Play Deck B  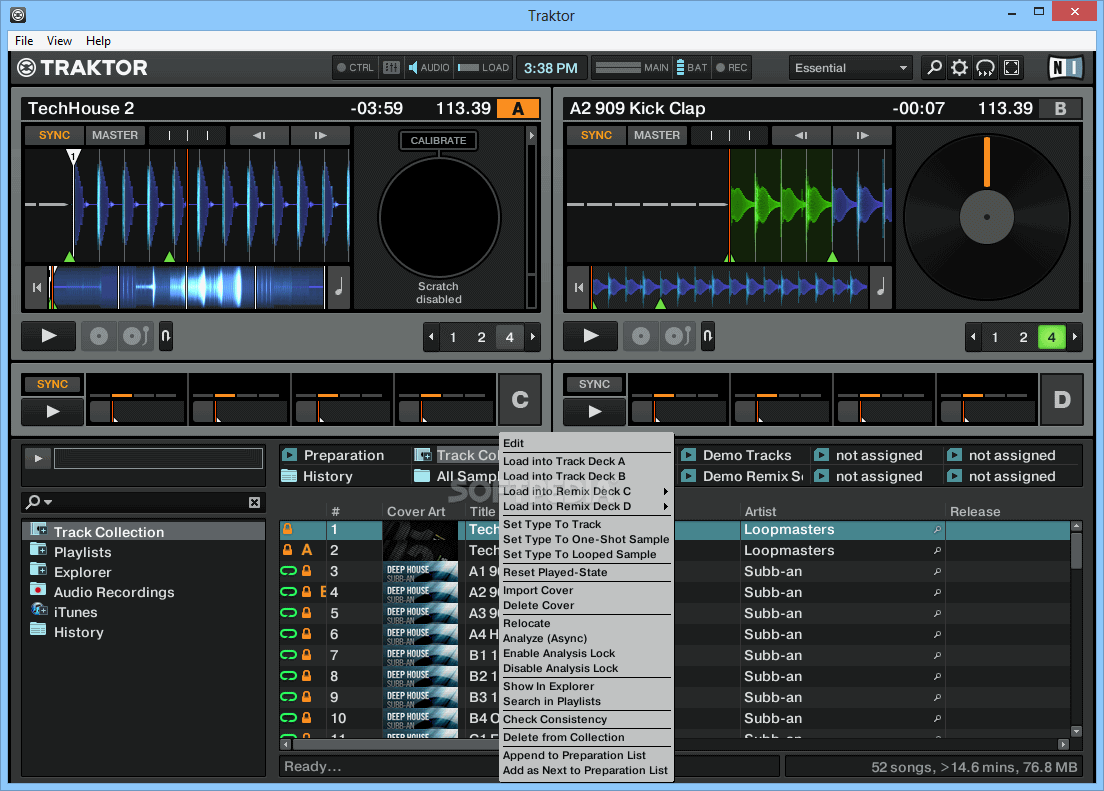click(x=591, y=336)
